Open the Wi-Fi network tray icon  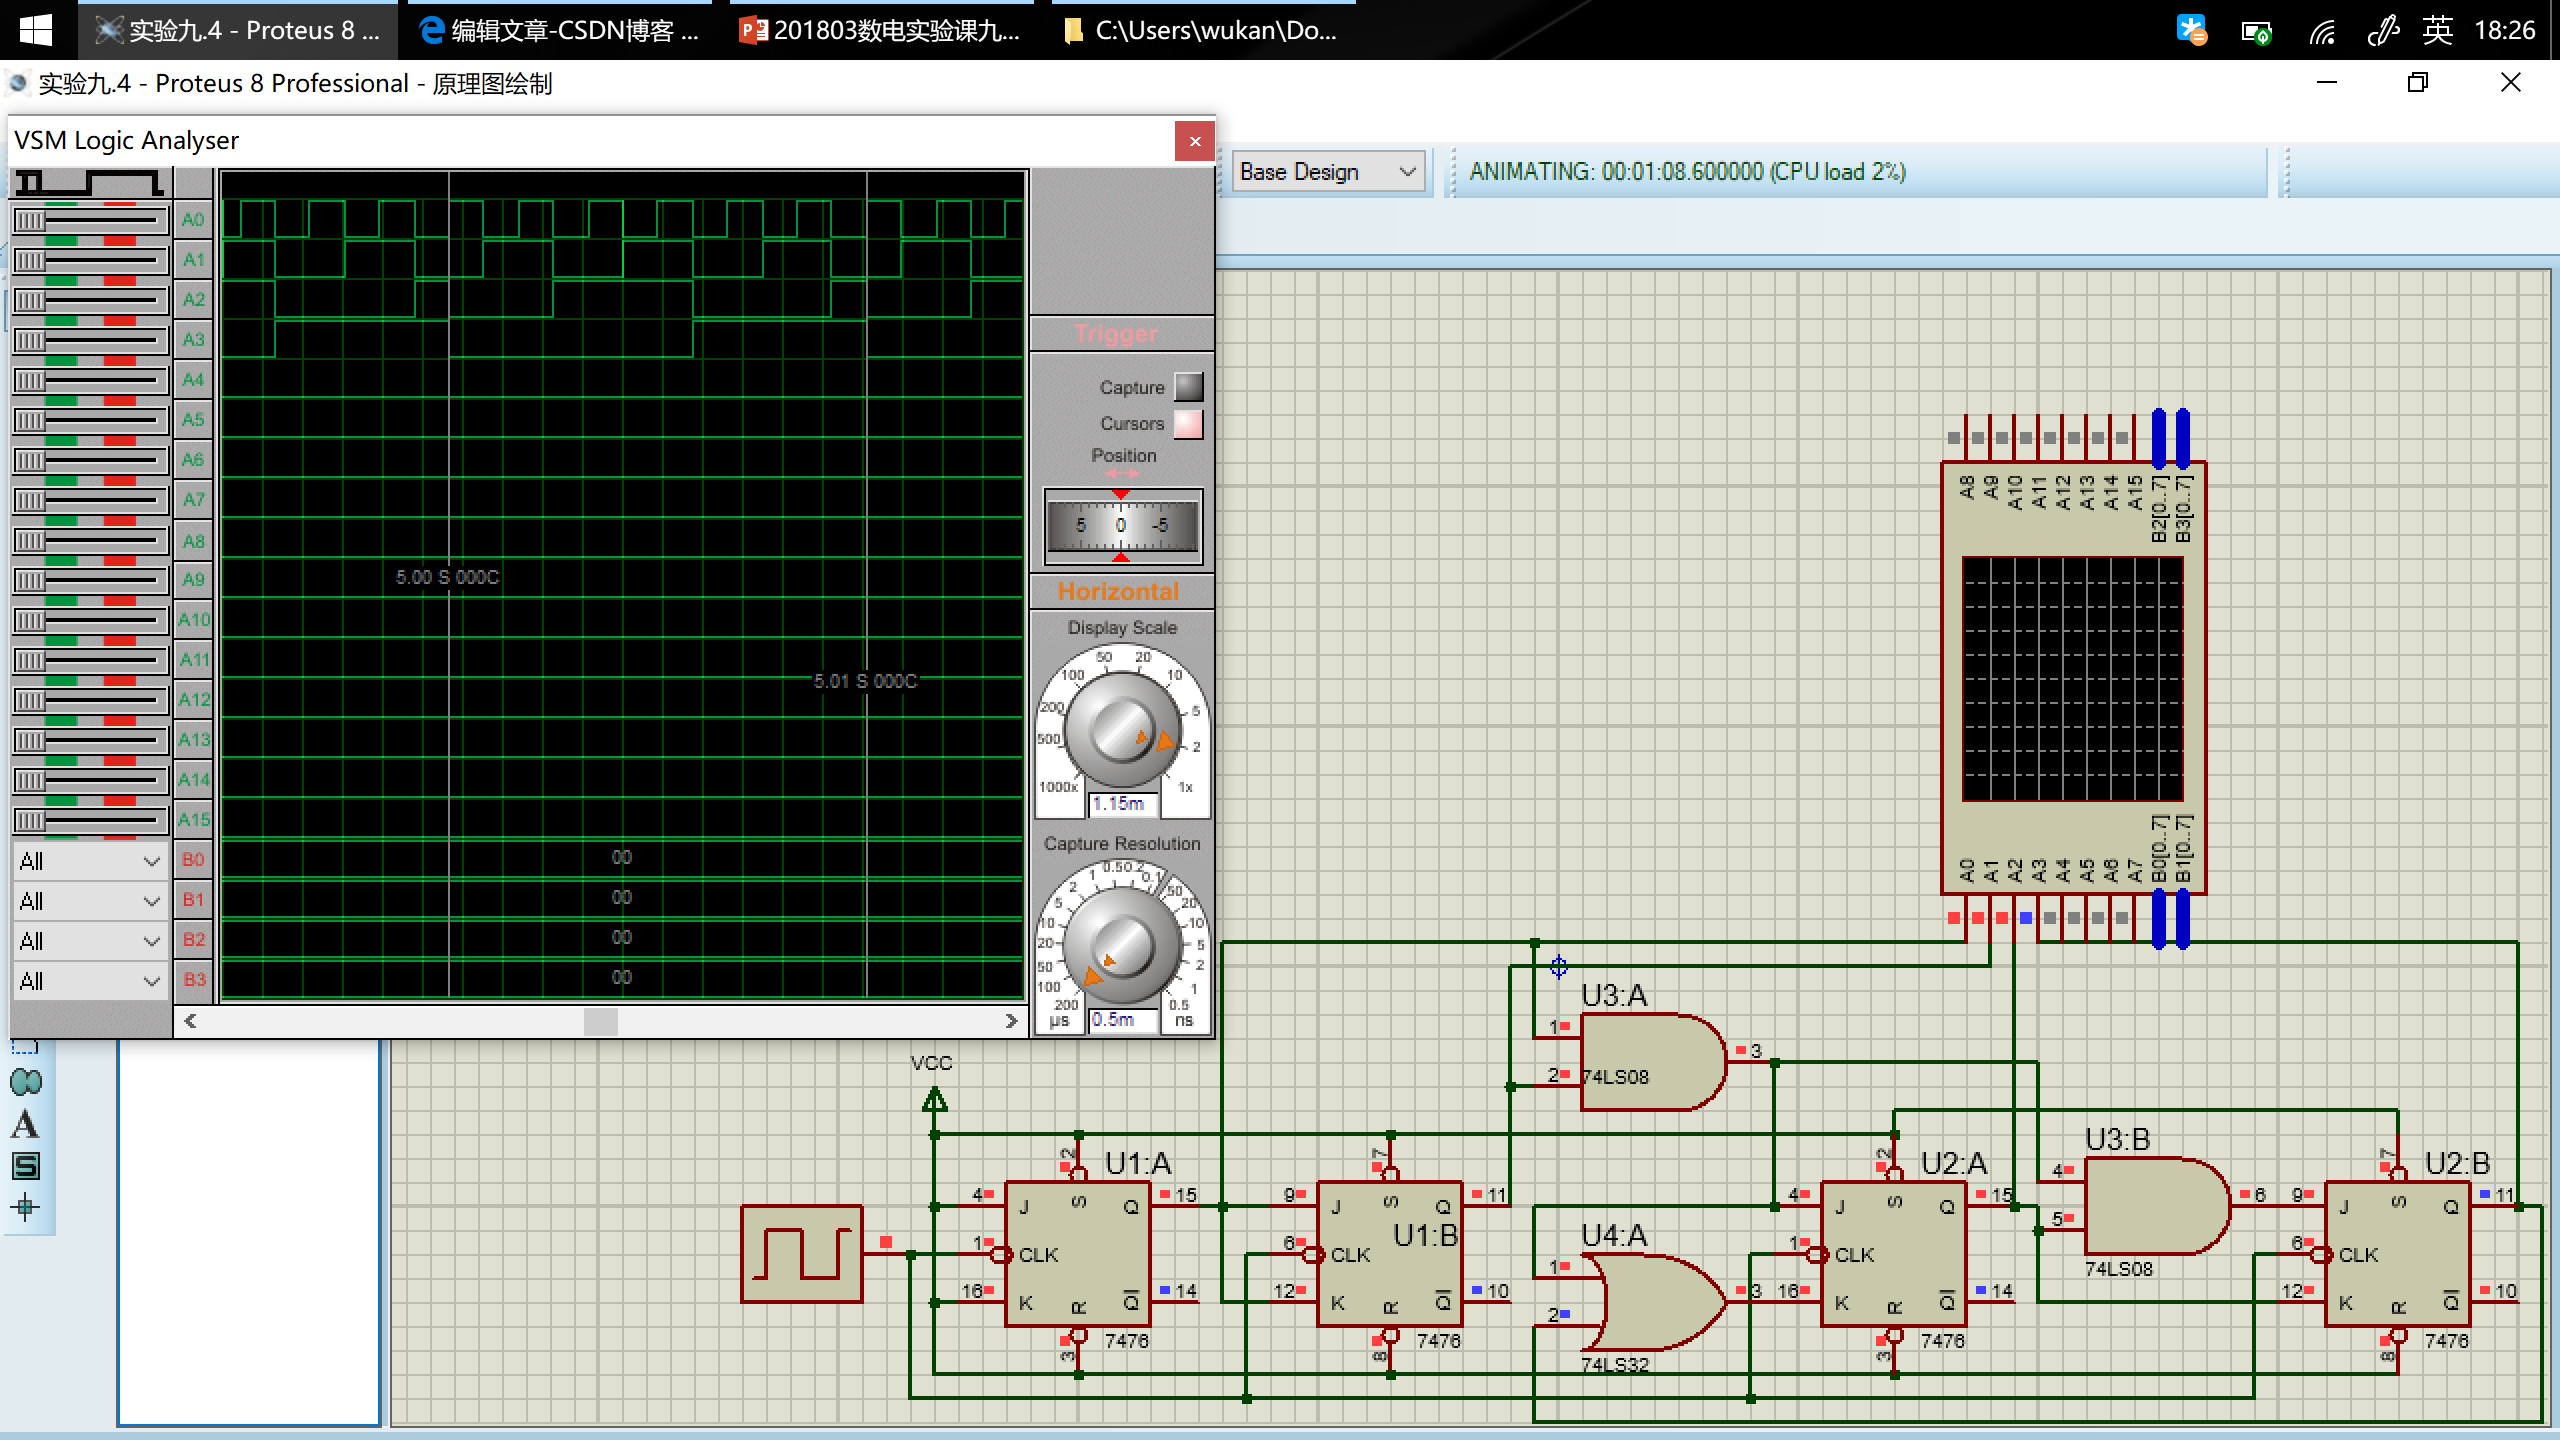click(2322, 31)
